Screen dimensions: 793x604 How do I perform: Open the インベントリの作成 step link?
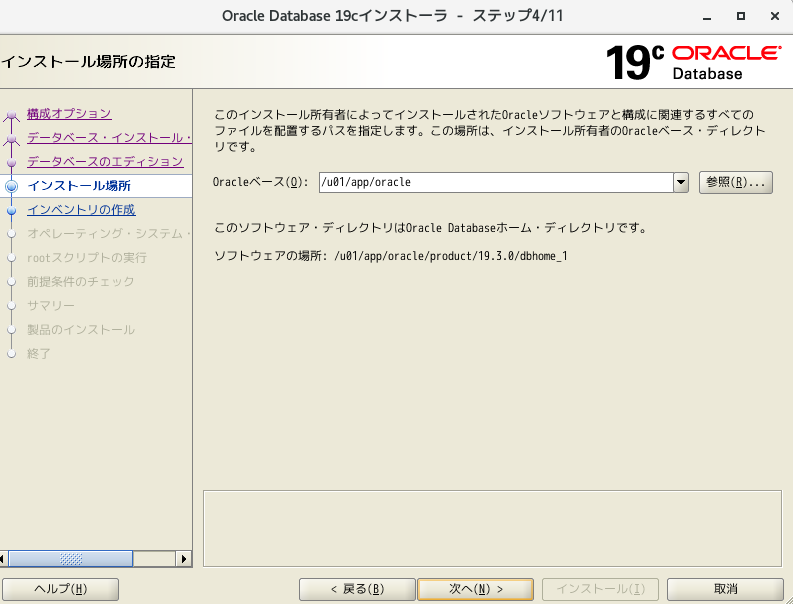(x=81, y=209)
